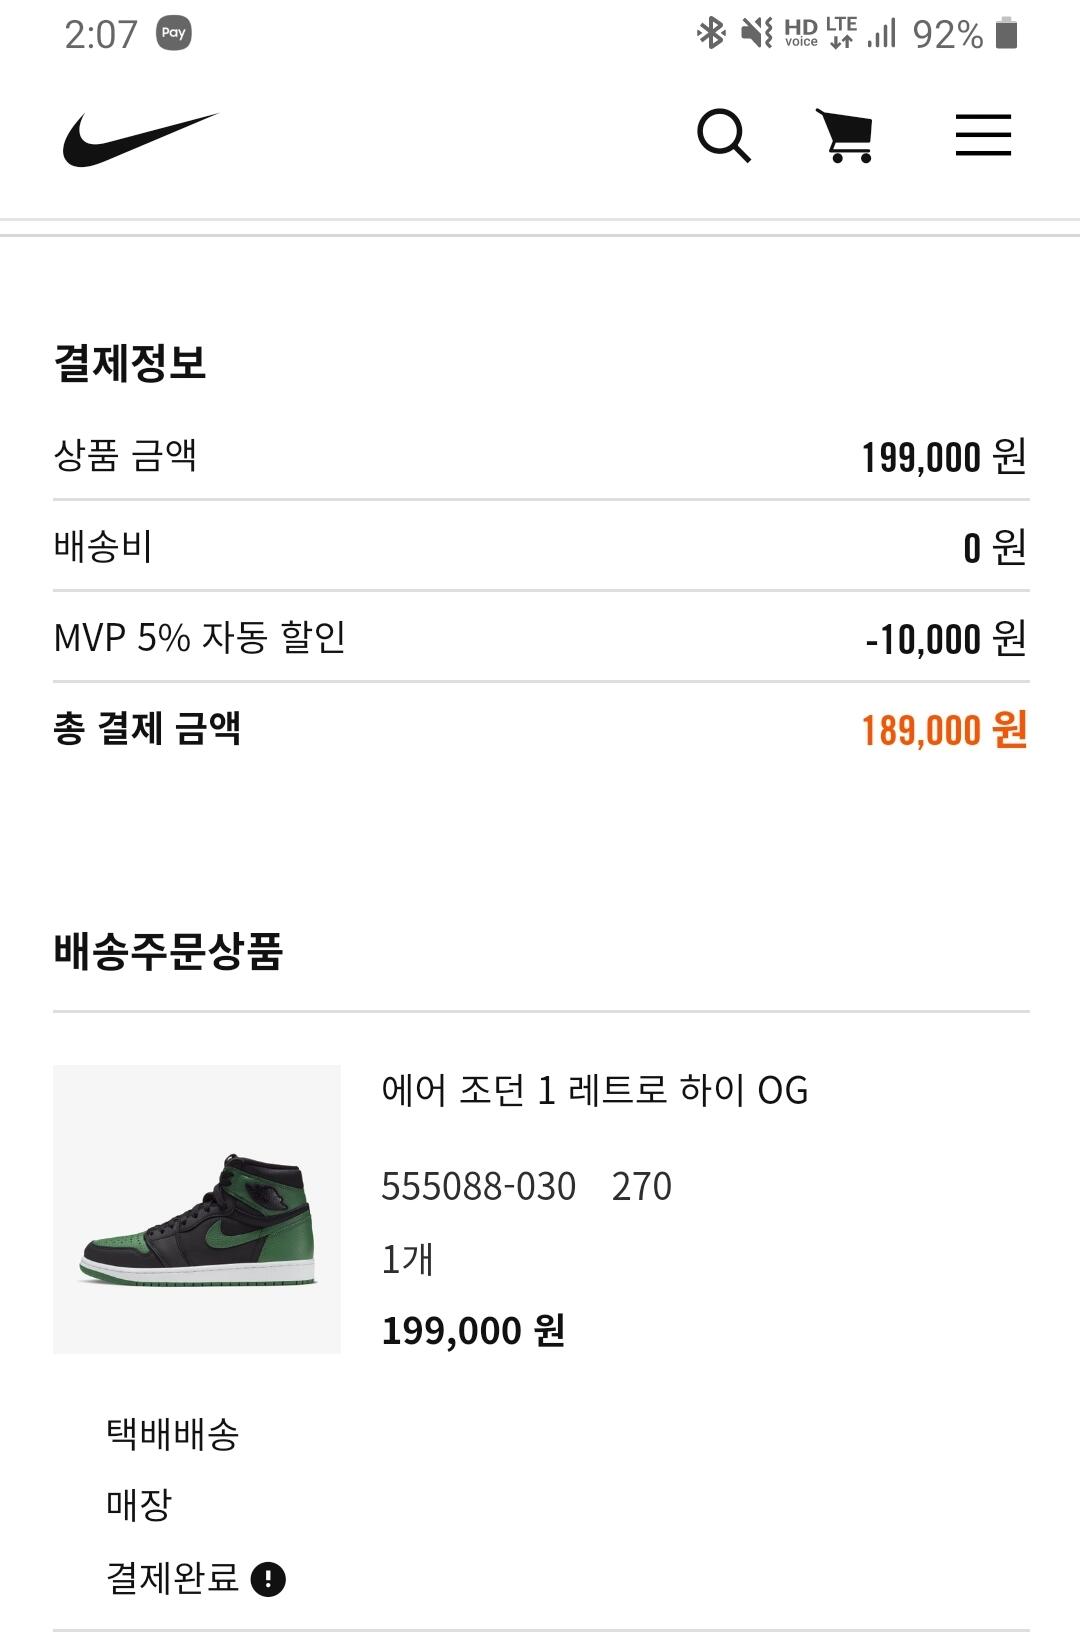Tap the LTE signal indicator
This screenshot has width=1080, height=1647.
pyautogui.click(x=842, y=33)
